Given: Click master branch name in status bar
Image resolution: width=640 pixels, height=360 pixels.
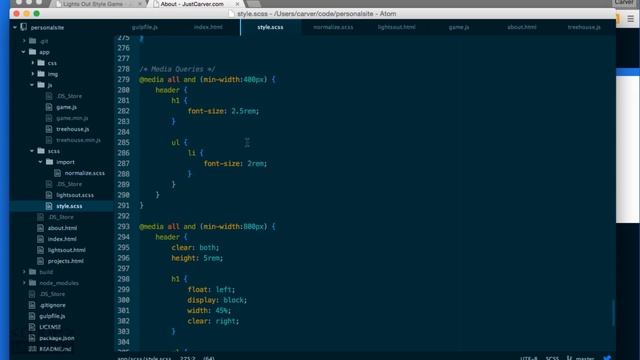Looking at the screenshot, I should [x=584, y=358].
